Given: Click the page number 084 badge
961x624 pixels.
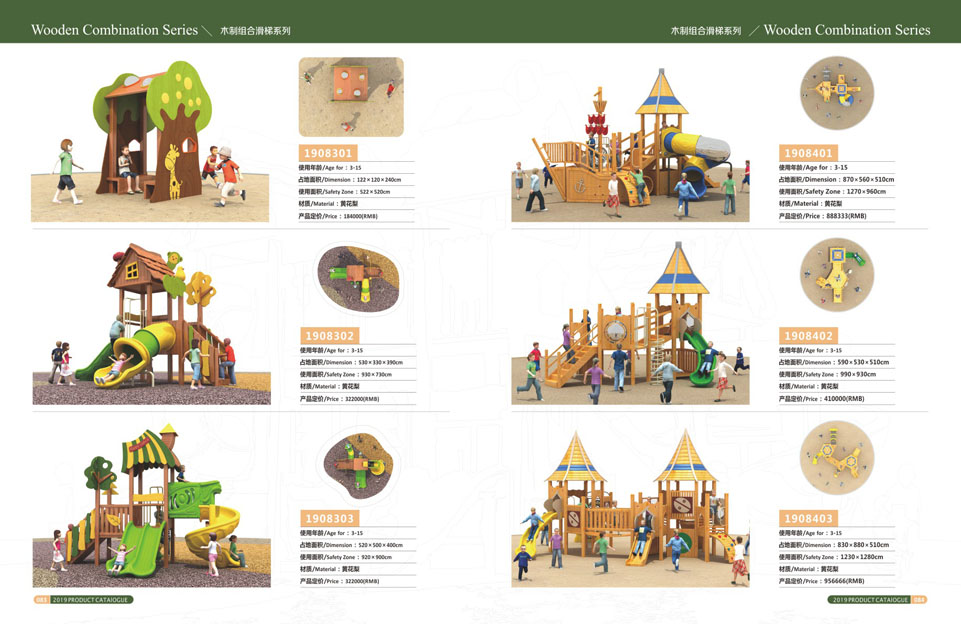Looking at the screenshot, I should [x=919, y=600].
